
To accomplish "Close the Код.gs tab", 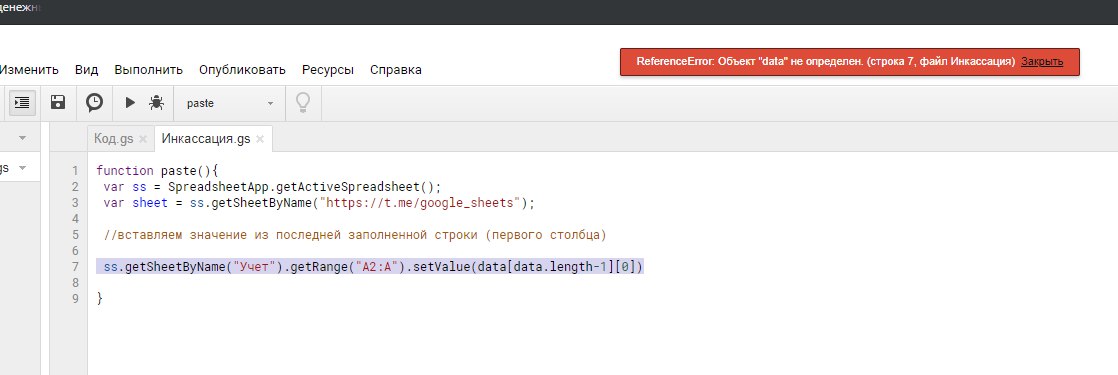I will 143,140.
